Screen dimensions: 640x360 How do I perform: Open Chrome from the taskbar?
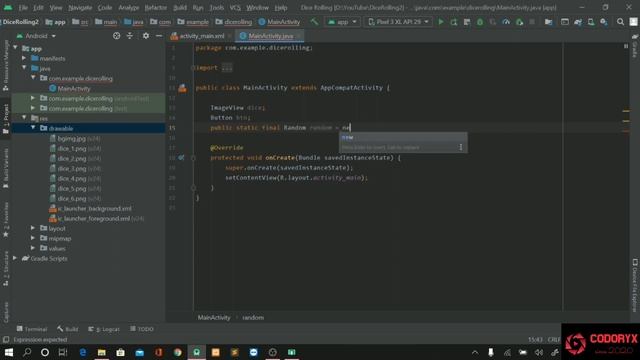(x=178, y=352)
